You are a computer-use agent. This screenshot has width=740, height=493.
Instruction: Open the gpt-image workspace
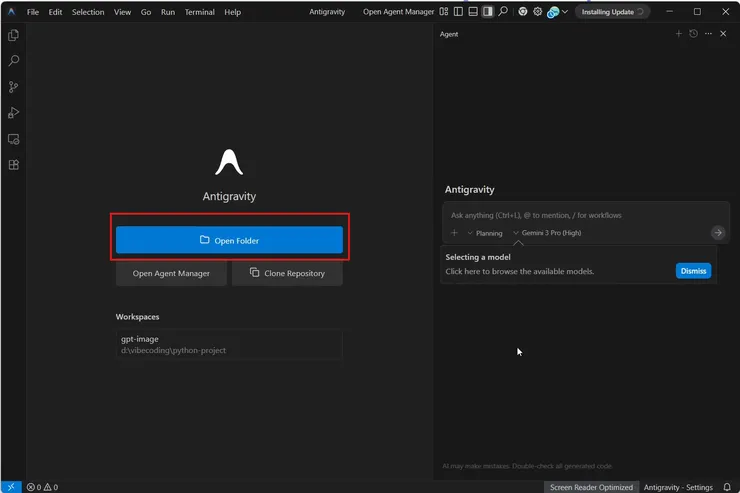pos(229,344)
